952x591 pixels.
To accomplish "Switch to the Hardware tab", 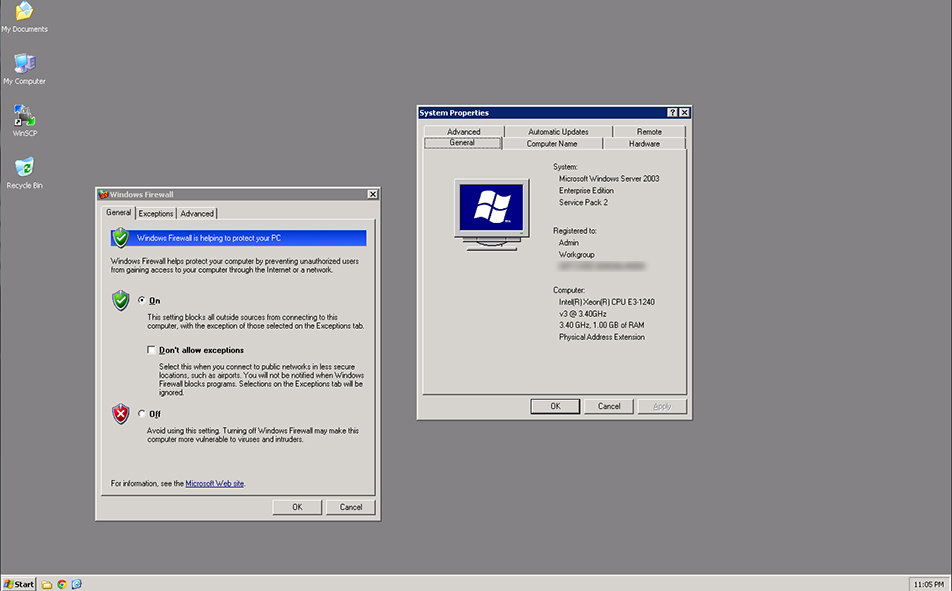I will pyautogui.click(x=644, y=144).
